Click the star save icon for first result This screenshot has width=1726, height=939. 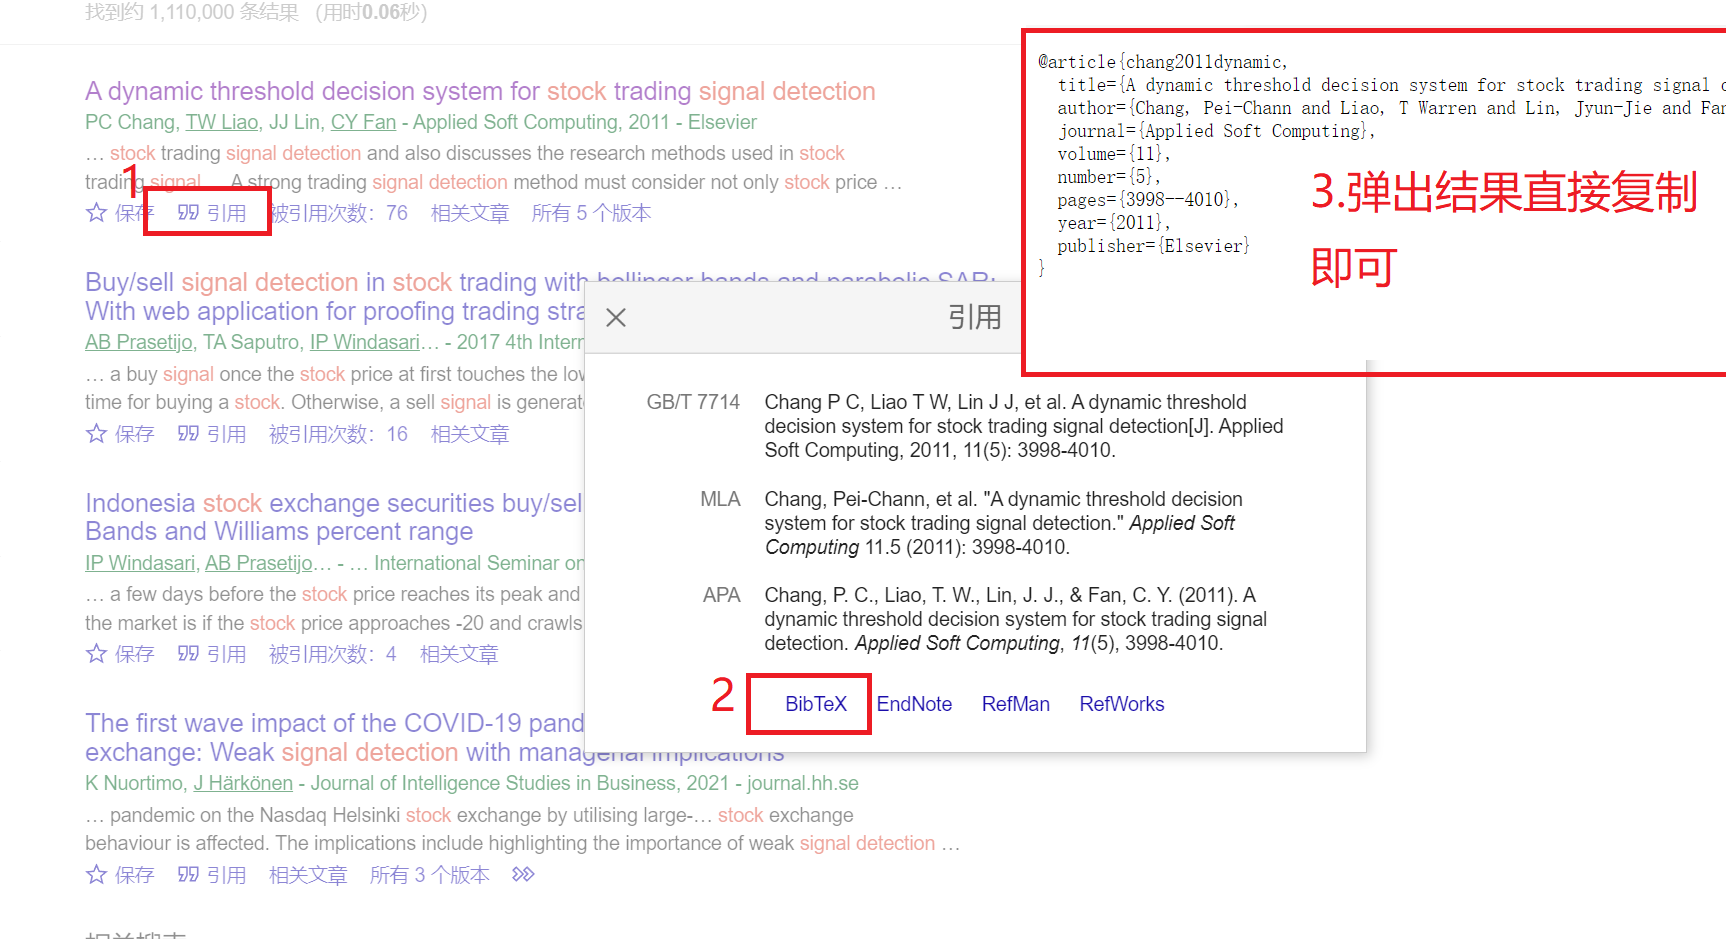tap(97, 213)
